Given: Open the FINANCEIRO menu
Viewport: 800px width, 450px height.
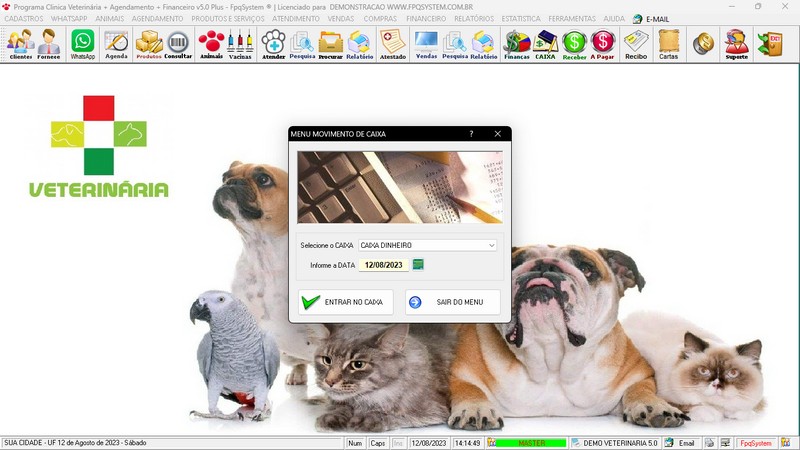Looking at the screenshot, I should 426,19.
